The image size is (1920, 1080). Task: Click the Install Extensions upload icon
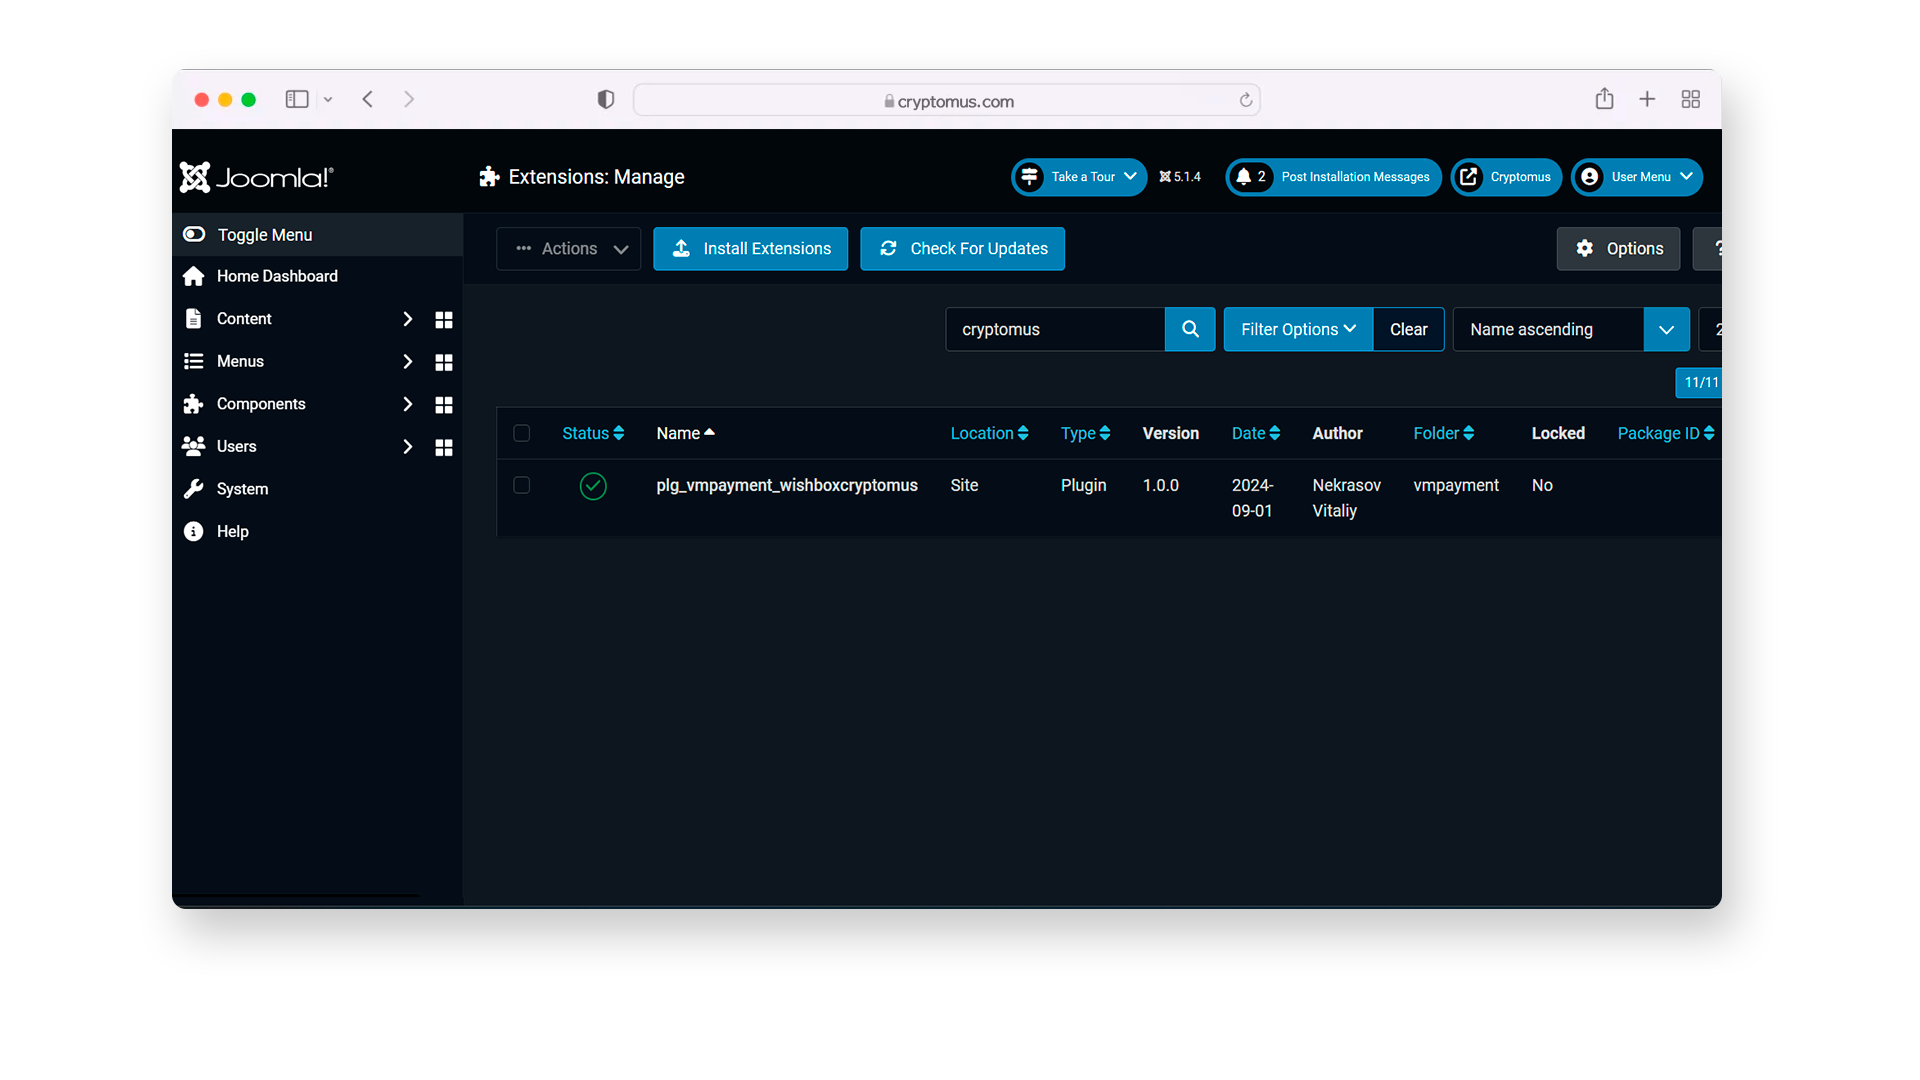[x=680, y=248]
